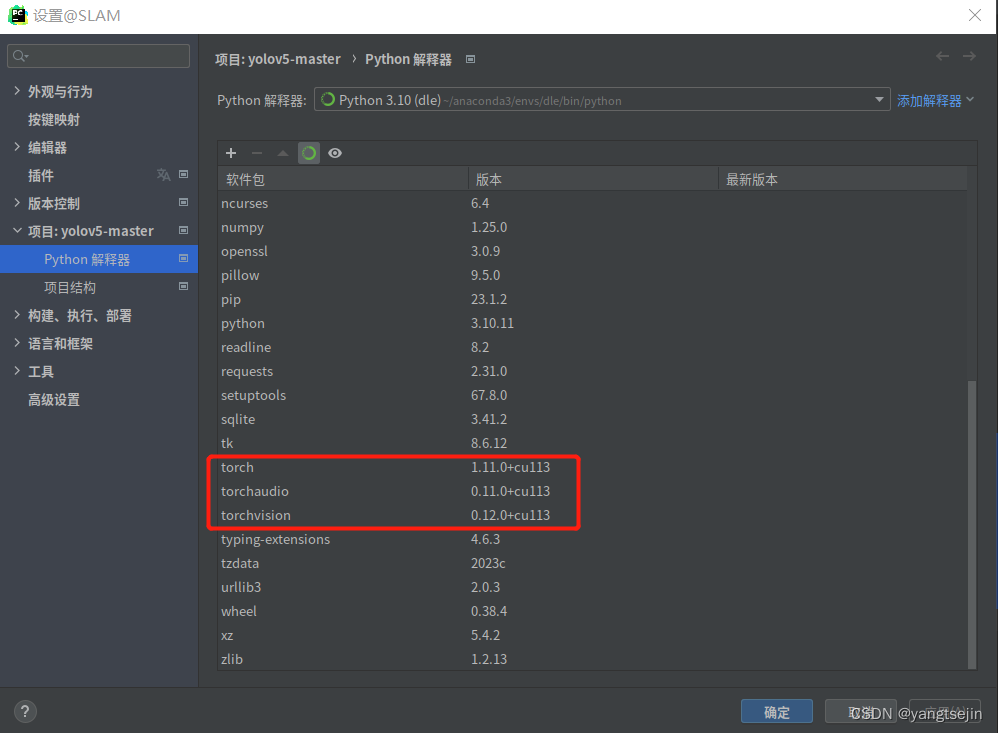Expand the 构建、执行、部署 section
998x733 pixels.
click(x=17, y=315)
